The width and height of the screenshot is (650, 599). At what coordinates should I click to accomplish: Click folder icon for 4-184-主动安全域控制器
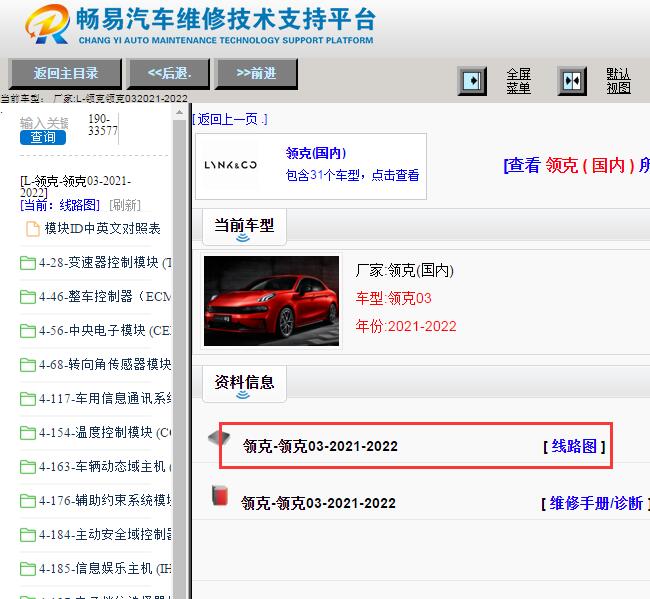28,535
